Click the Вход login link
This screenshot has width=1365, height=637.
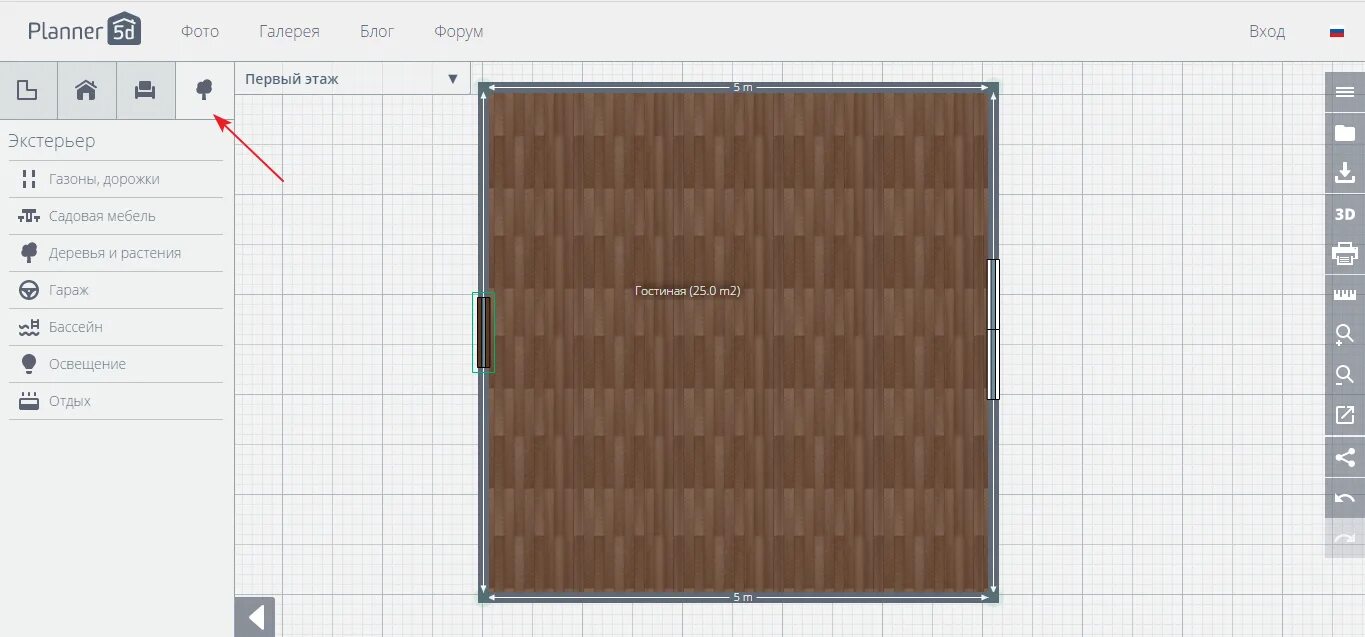(x=1267, y=31)
